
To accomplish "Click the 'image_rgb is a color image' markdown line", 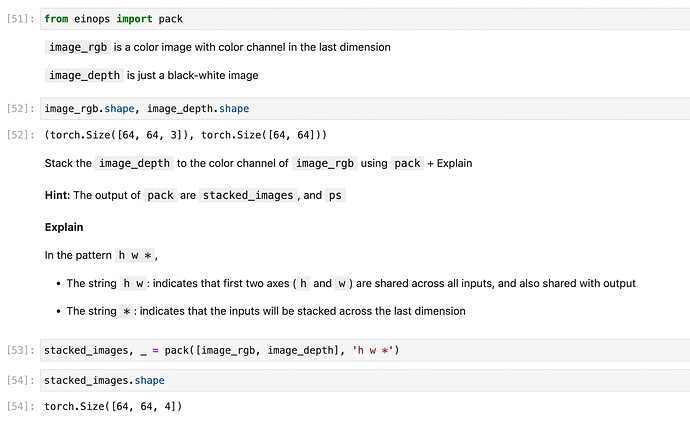I will 218,47.
